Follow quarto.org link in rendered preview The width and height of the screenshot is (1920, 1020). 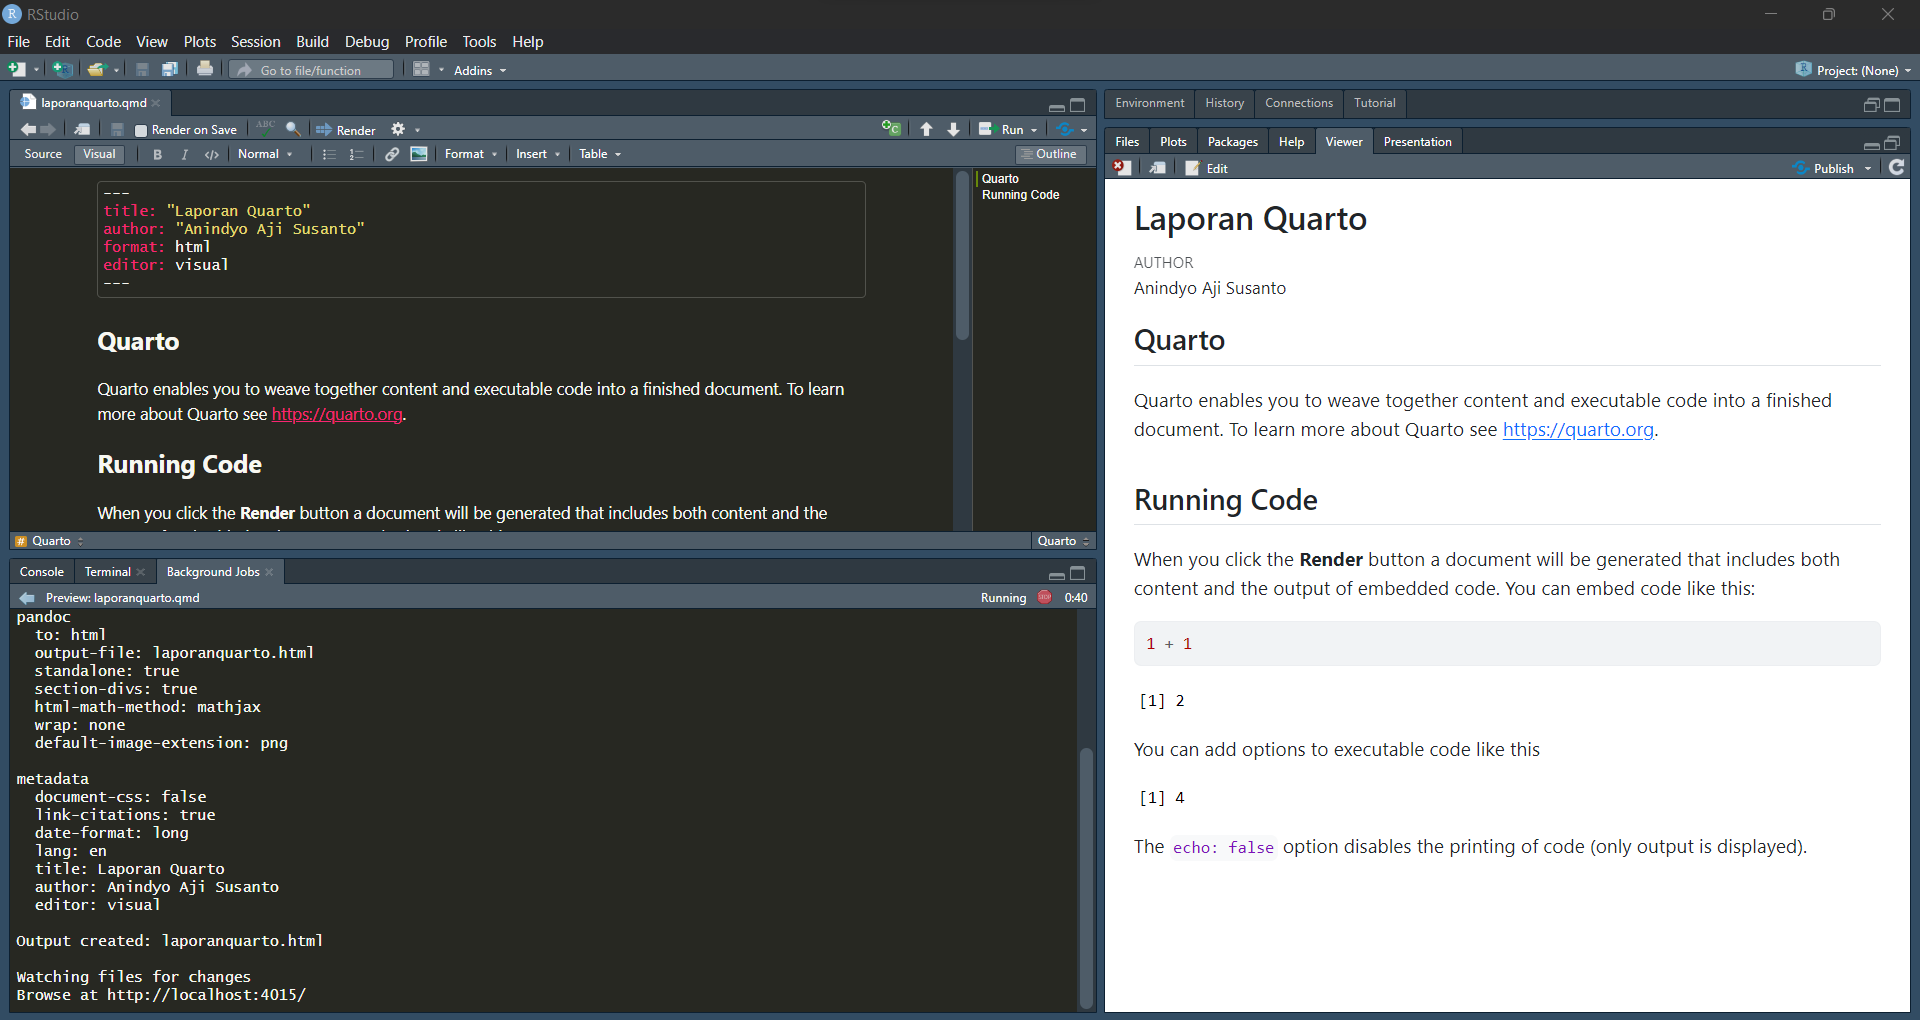coord(1578,429)
